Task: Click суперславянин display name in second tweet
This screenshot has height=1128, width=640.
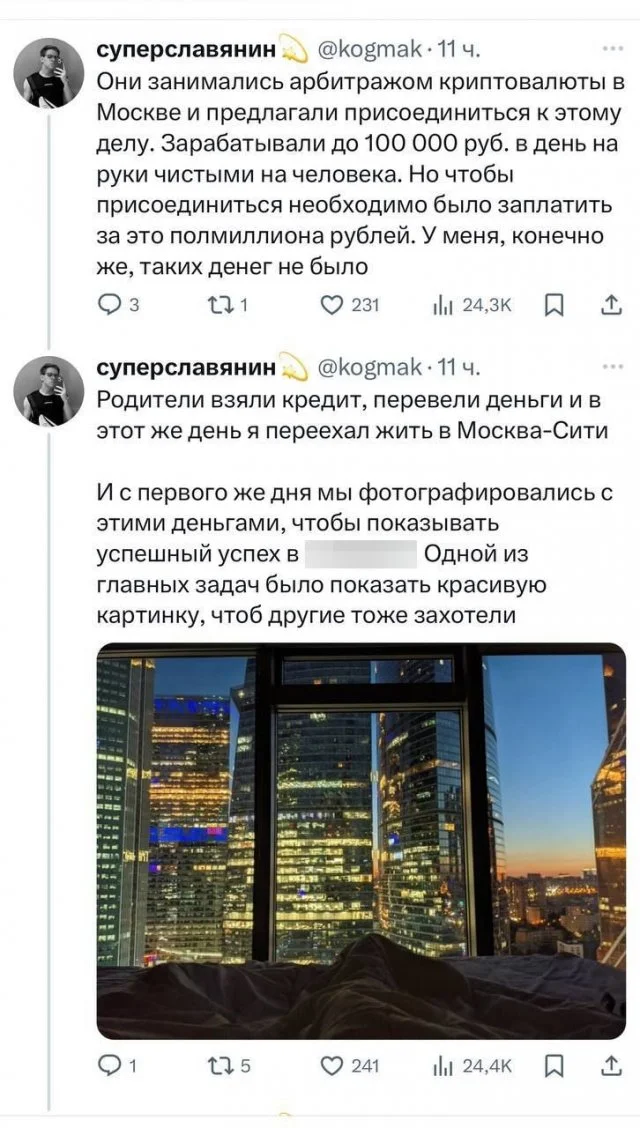Action: click(x=188, y=368)
